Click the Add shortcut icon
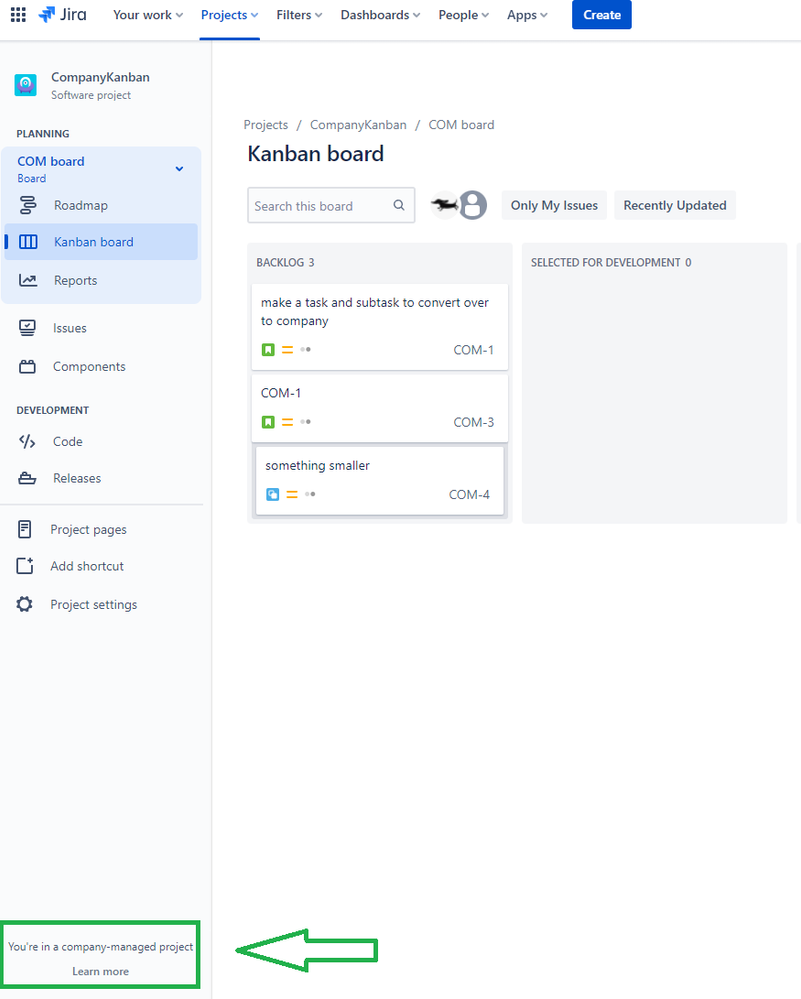Screen dimensions: 801x999 click(x=25, y=566)
